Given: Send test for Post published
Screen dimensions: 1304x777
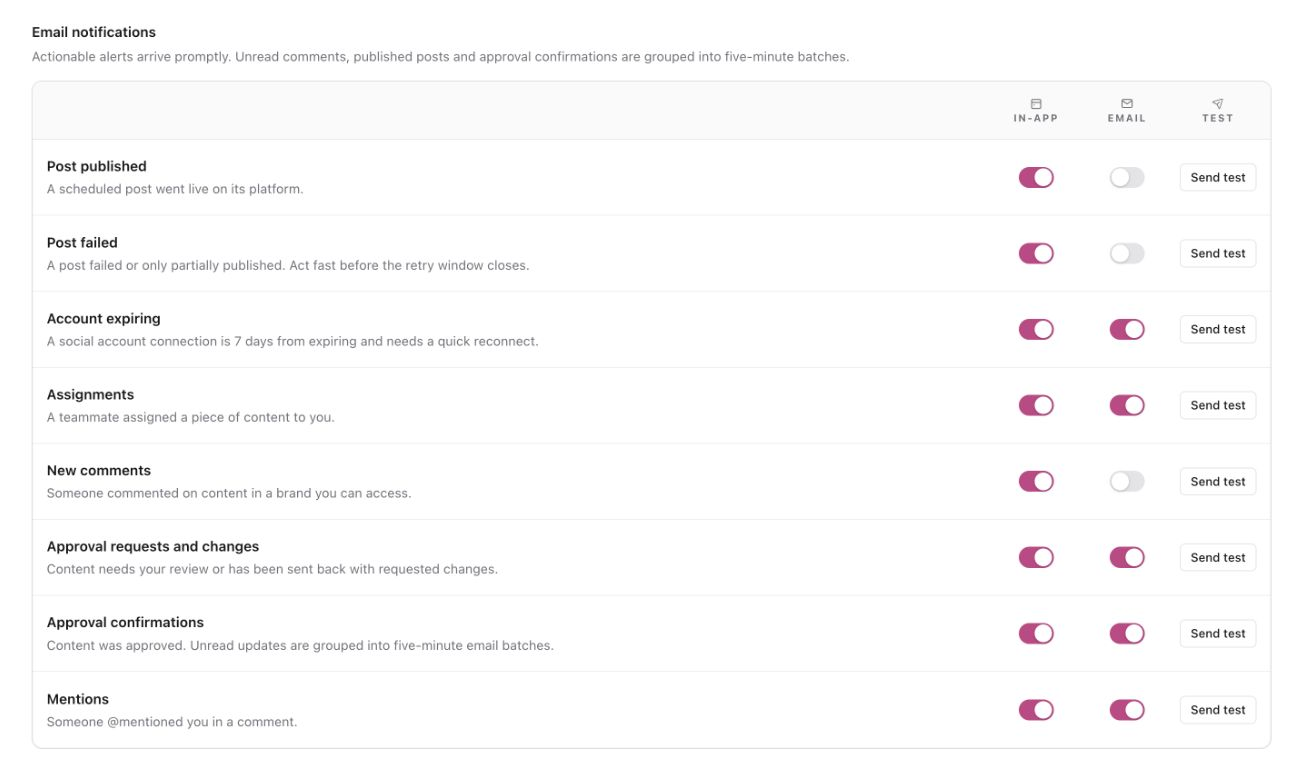Looking at the screenshot, I should (x=1218, y=177).
